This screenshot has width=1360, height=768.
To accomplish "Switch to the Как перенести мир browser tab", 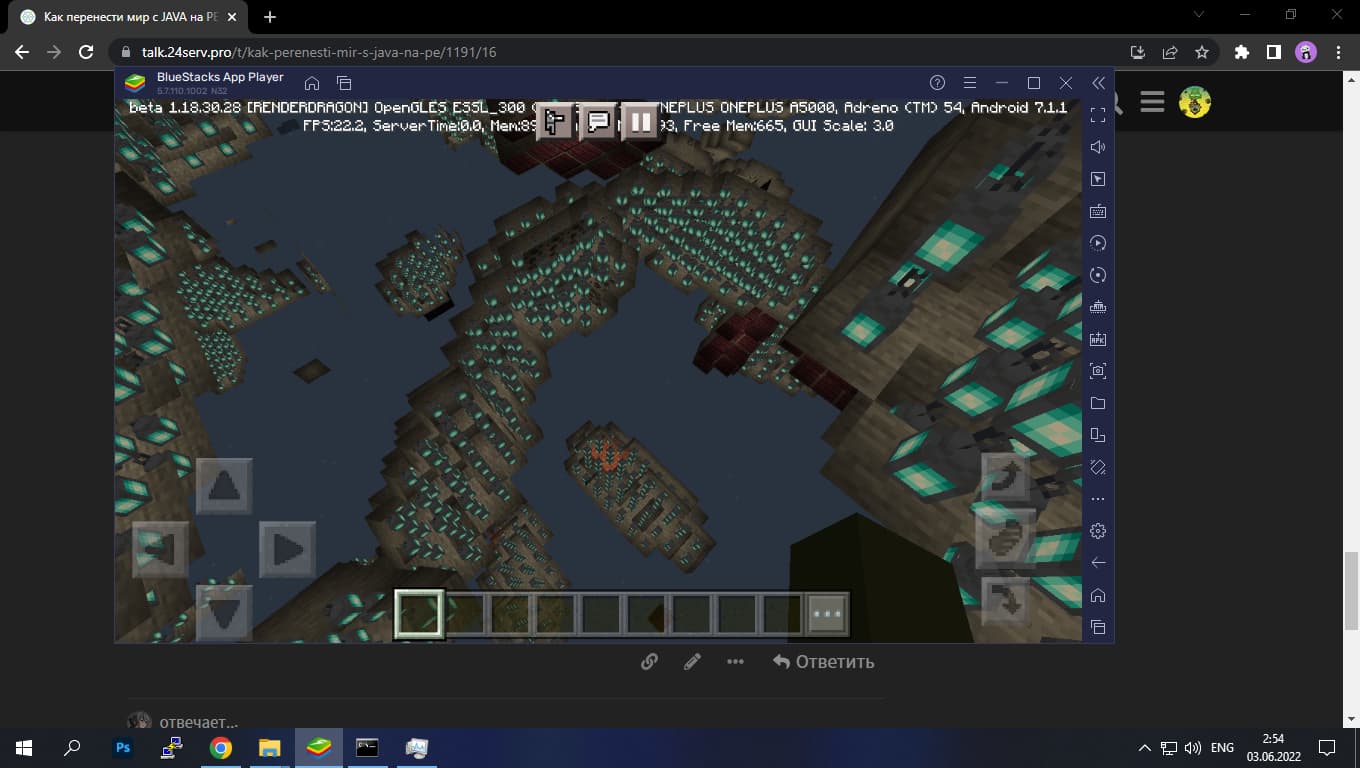I will pos(130,17).
